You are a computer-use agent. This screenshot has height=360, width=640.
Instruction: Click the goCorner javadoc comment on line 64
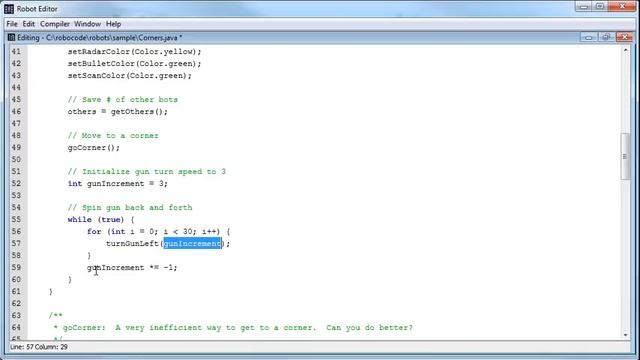pyautogui.click(x=233, y=328)
